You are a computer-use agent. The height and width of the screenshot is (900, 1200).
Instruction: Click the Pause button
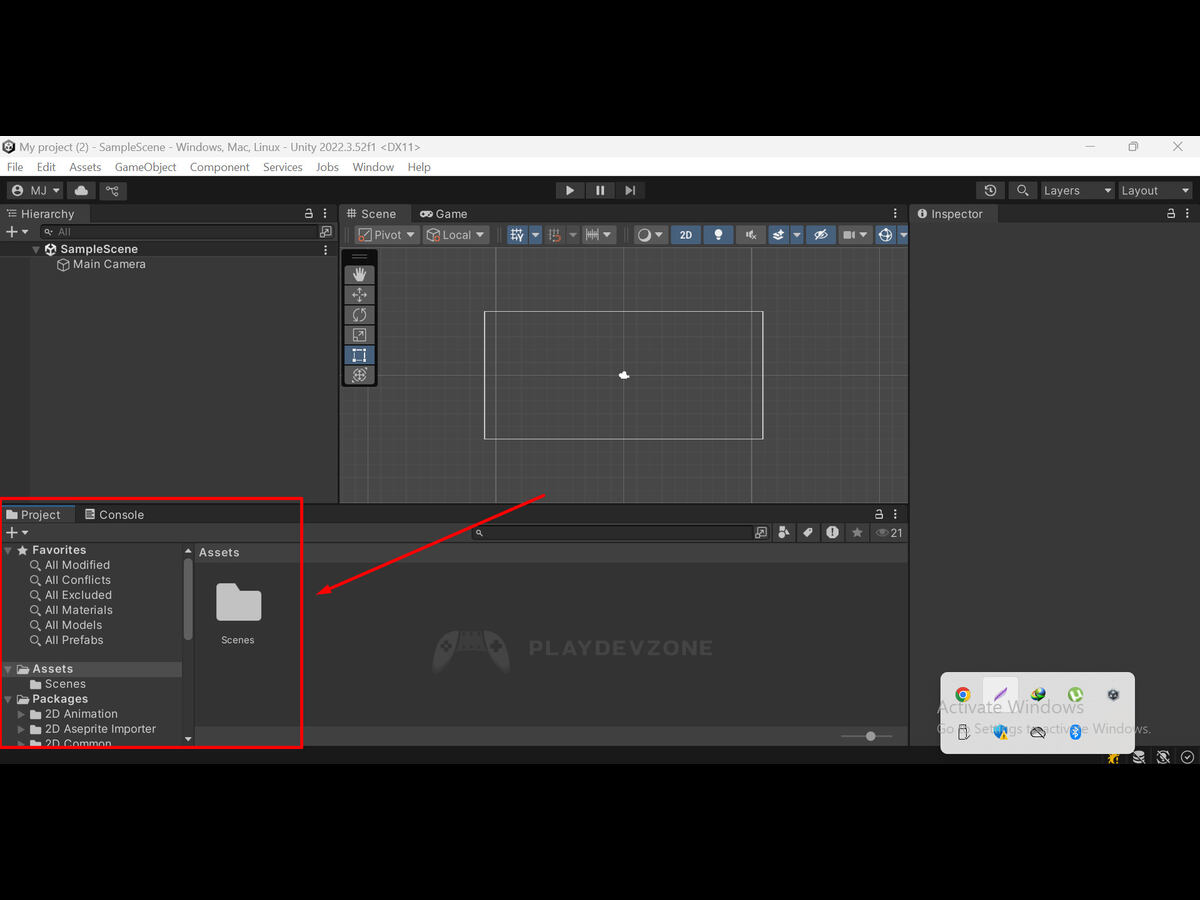pos(600,191)
